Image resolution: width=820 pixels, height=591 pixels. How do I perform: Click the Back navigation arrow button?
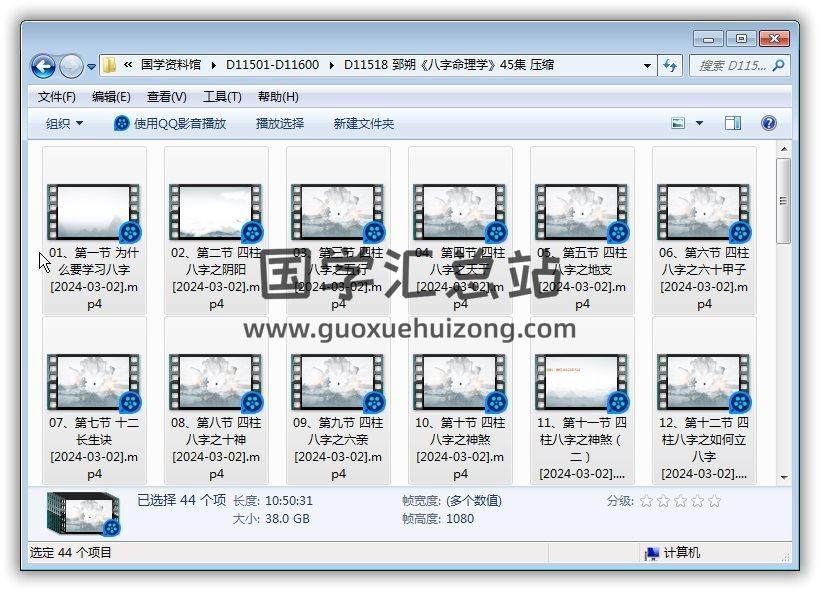tap(43, 66)
